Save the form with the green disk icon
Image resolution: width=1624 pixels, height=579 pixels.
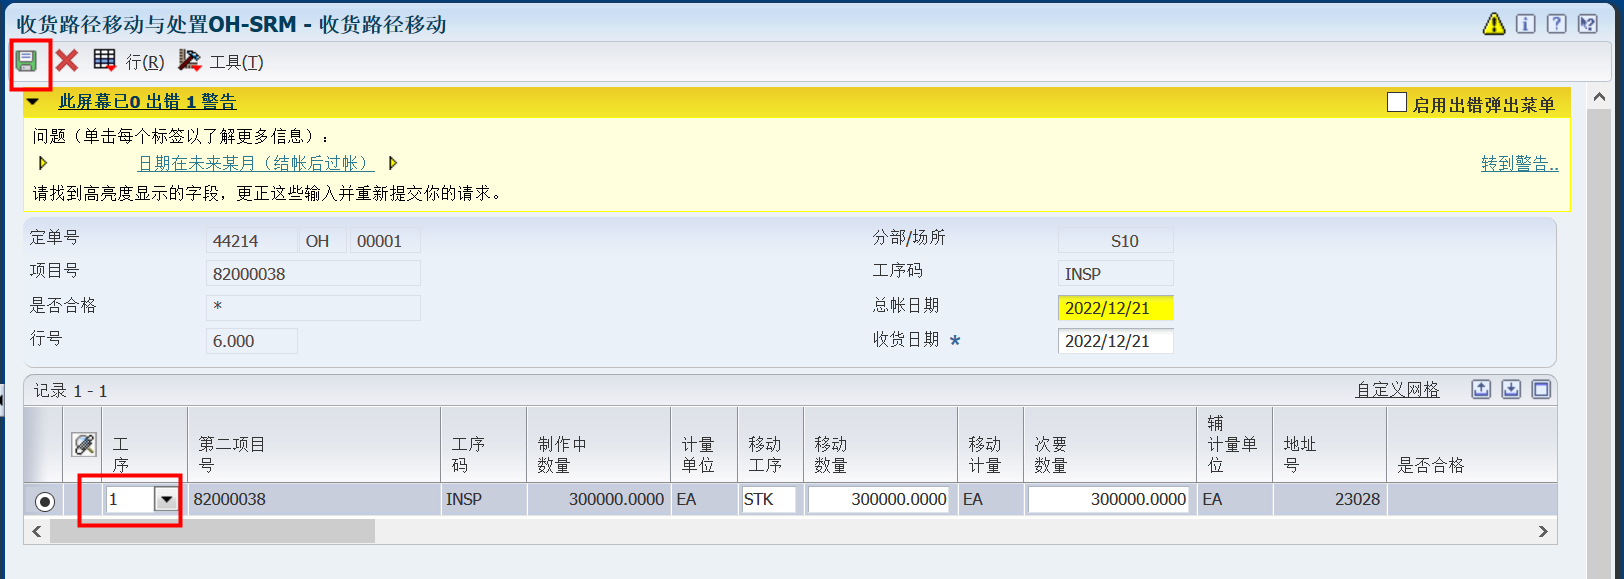point(26,61)
